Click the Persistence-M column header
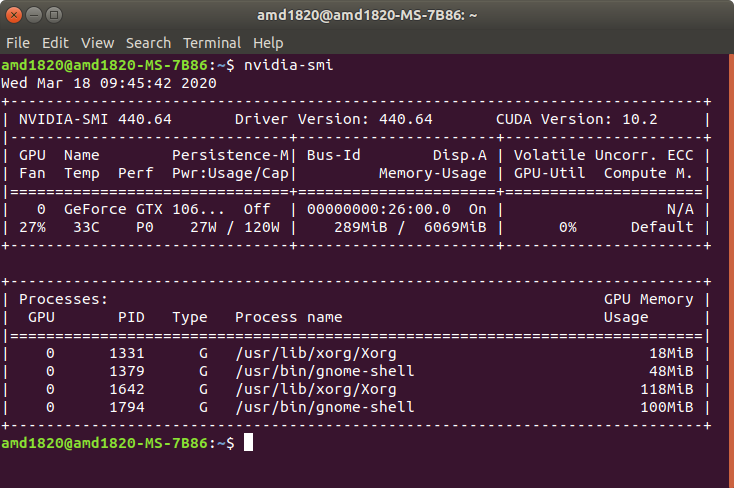The image size is (734, 488). (230, 155)
